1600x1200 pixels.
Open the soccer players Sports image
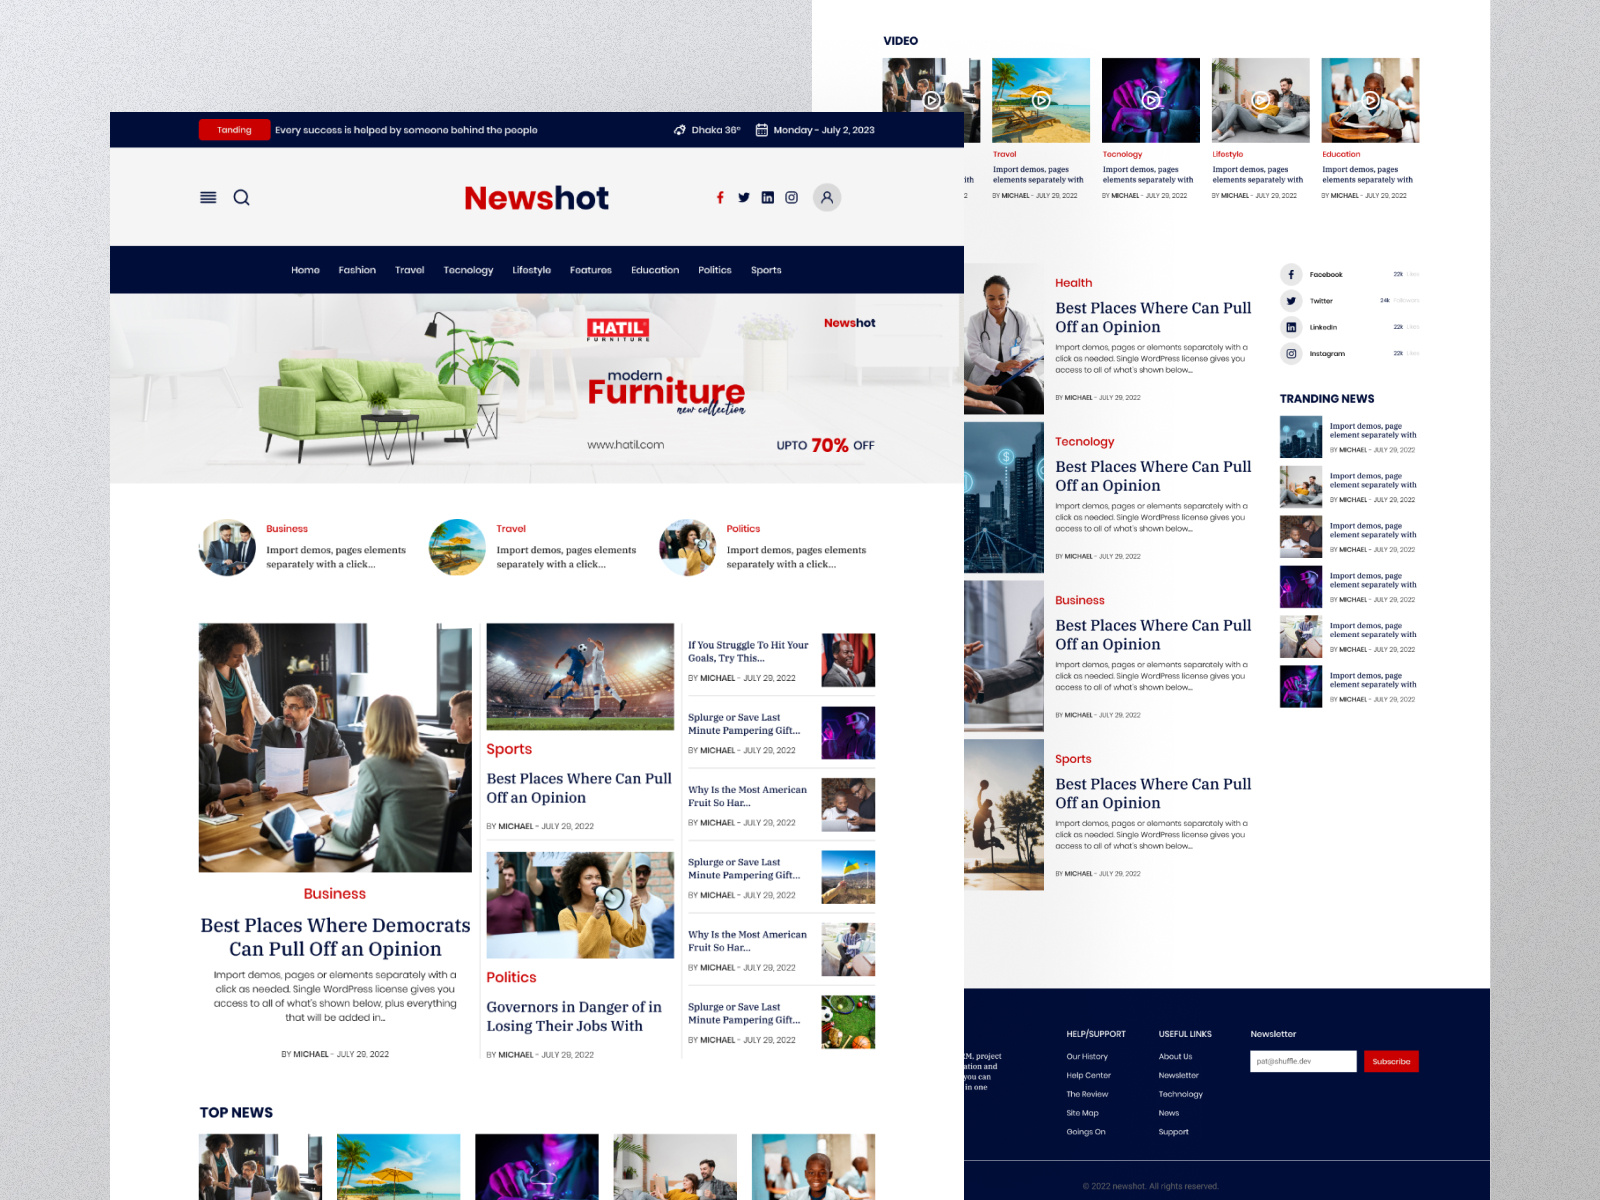pos(580,677)
